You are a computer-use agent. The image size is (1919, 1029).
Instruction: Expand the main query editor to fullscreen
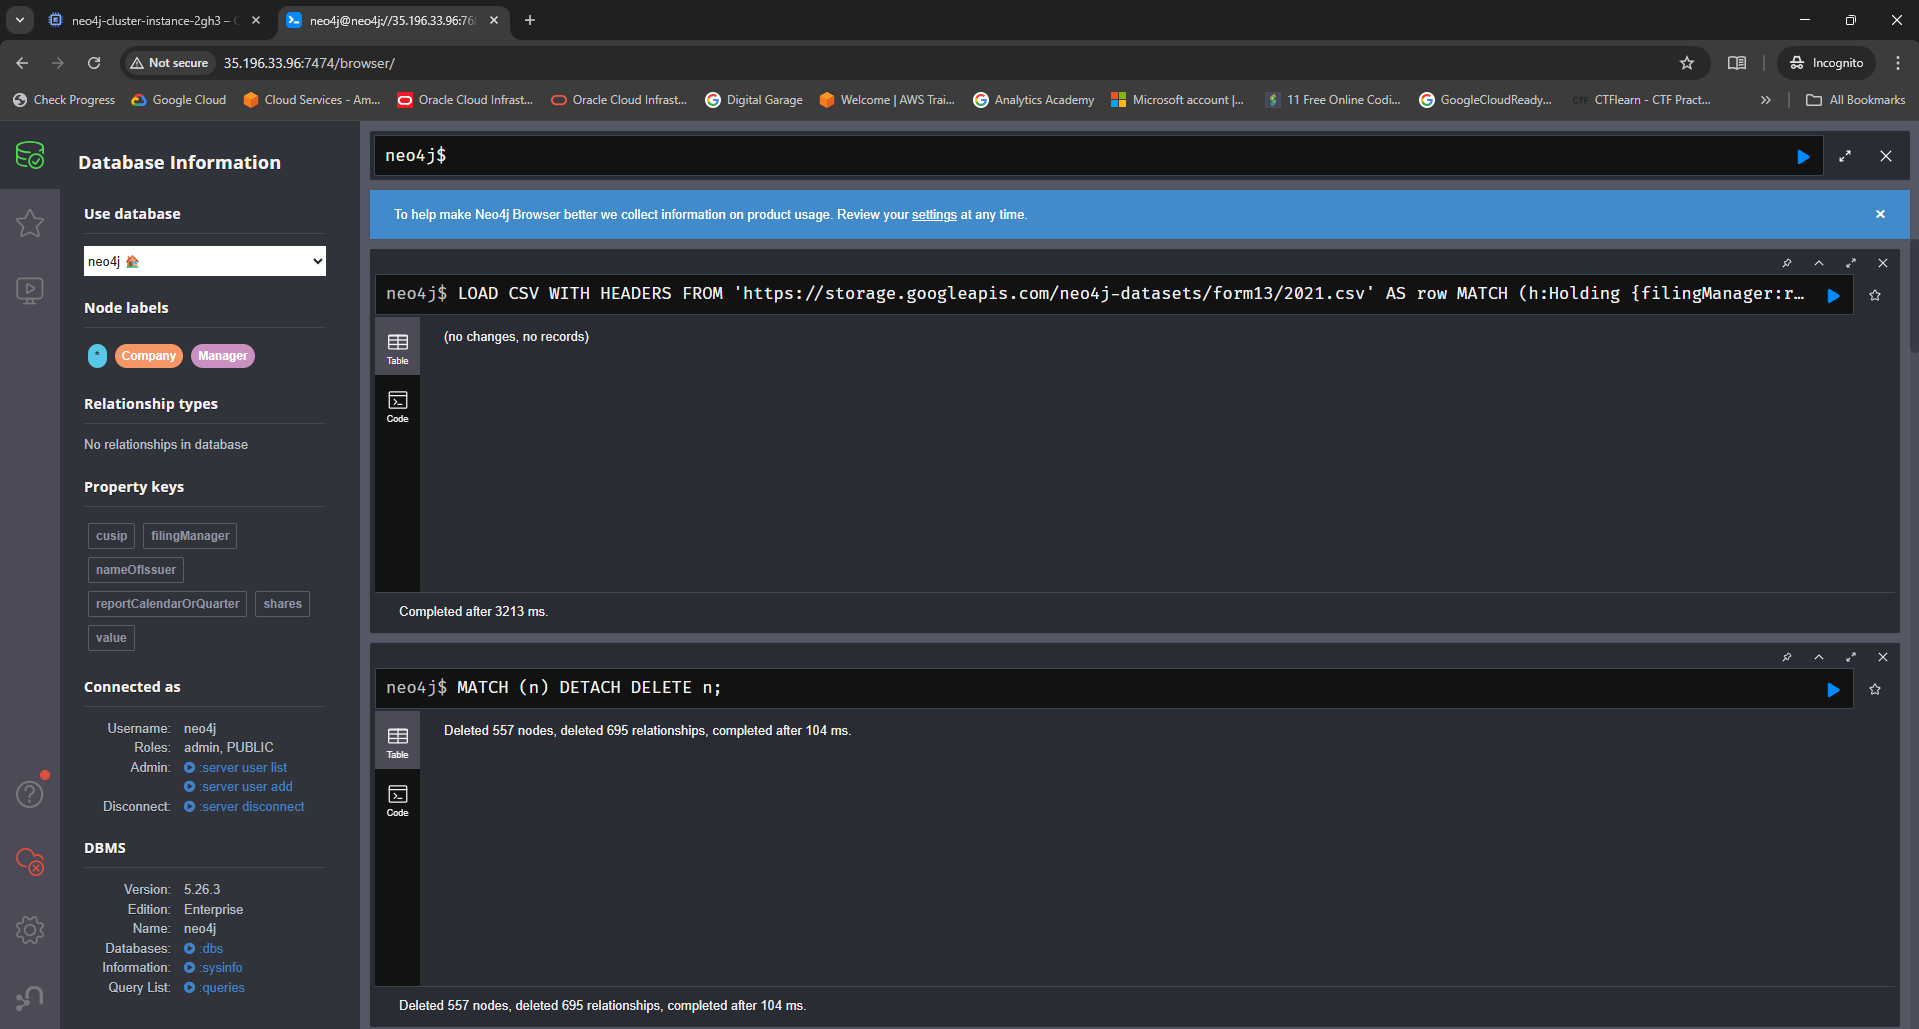click(1845, 156)
